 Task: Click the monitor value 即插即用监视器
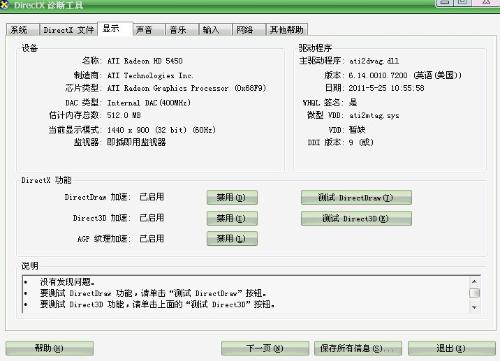(x=136, y=142)
